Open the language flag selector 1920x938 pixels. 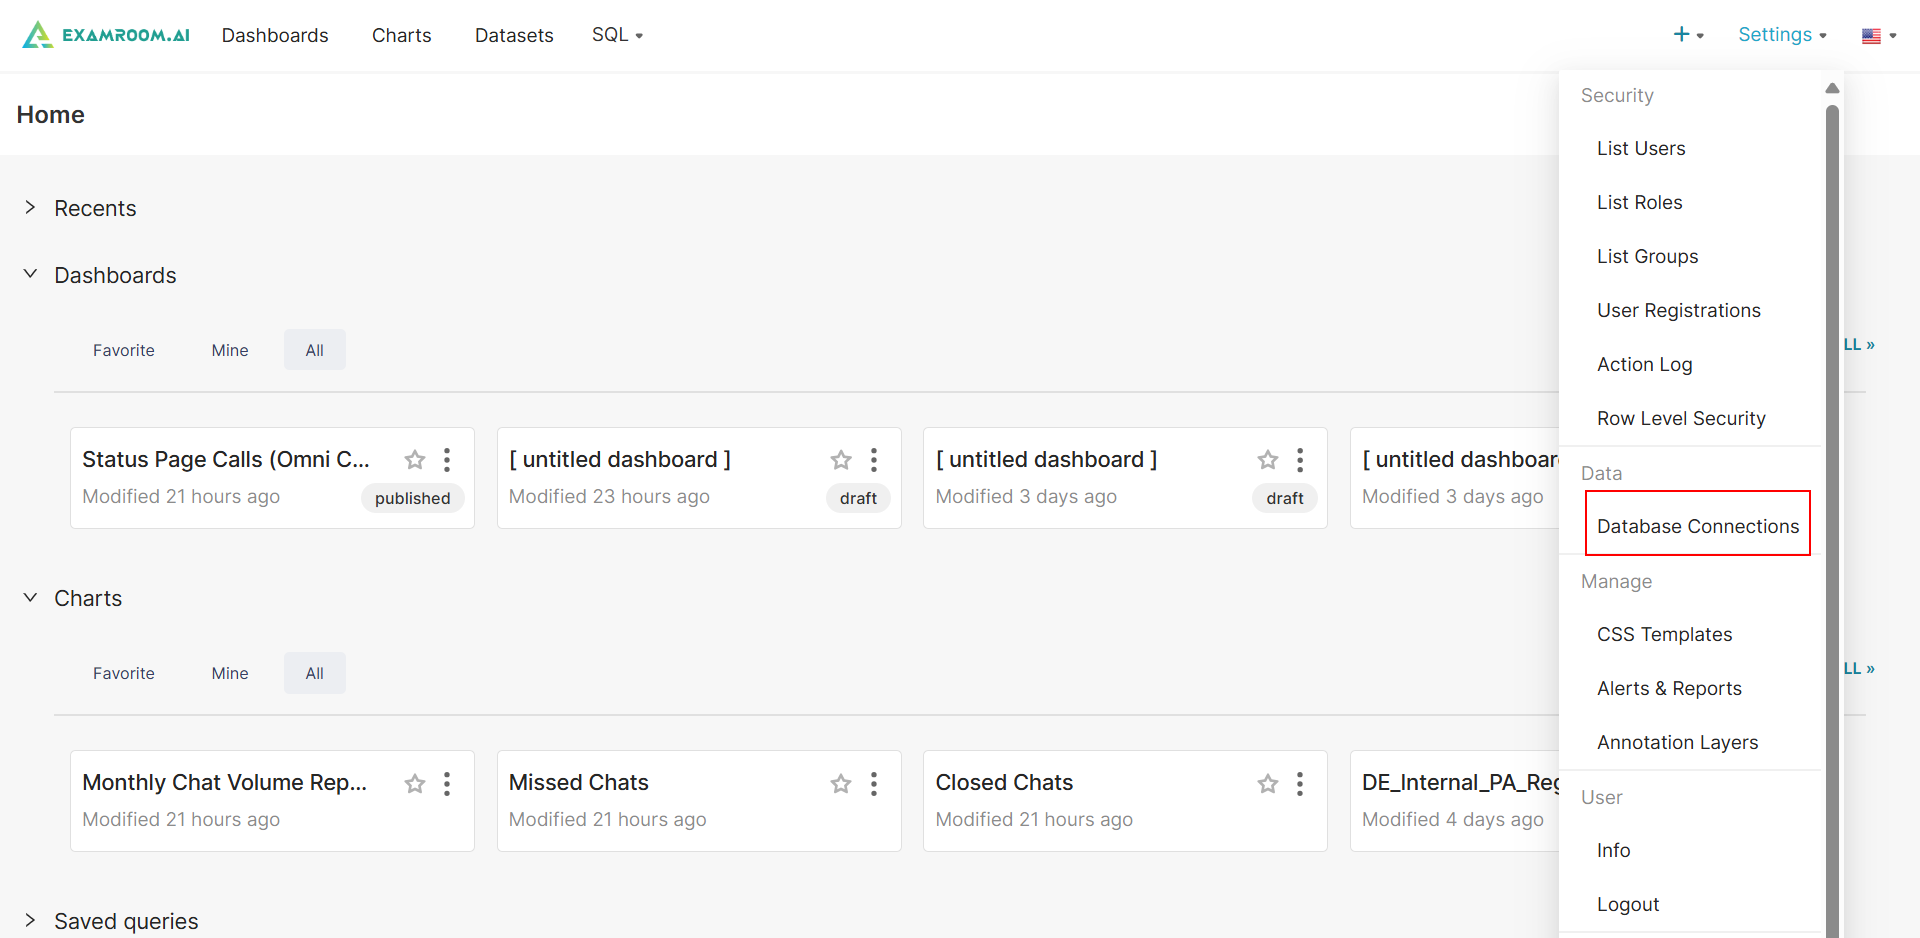pyautogui.click(x=1878, y=36)
